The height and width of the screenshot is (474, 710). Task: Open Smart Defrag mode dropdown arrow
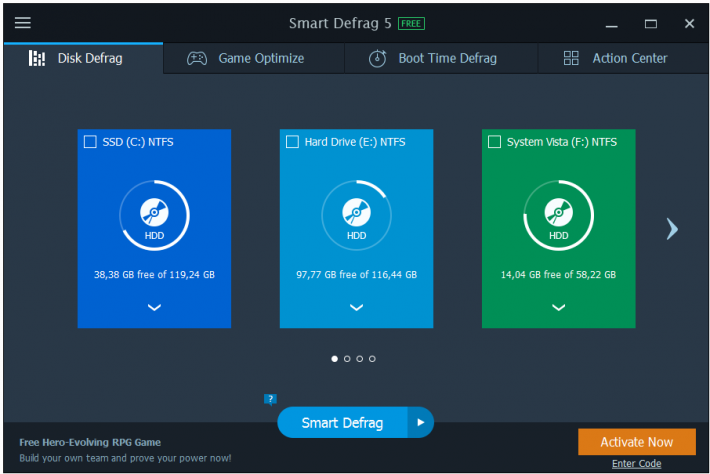pos(421,422)
